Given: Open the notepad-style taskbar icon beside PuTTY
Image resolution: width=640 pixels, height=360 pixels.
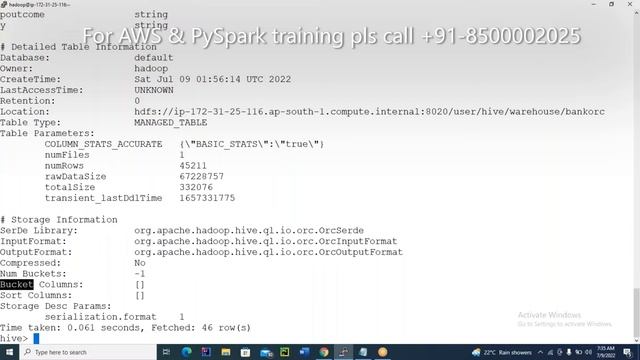Looking at the screenshot, I should (x=363, y=352).
